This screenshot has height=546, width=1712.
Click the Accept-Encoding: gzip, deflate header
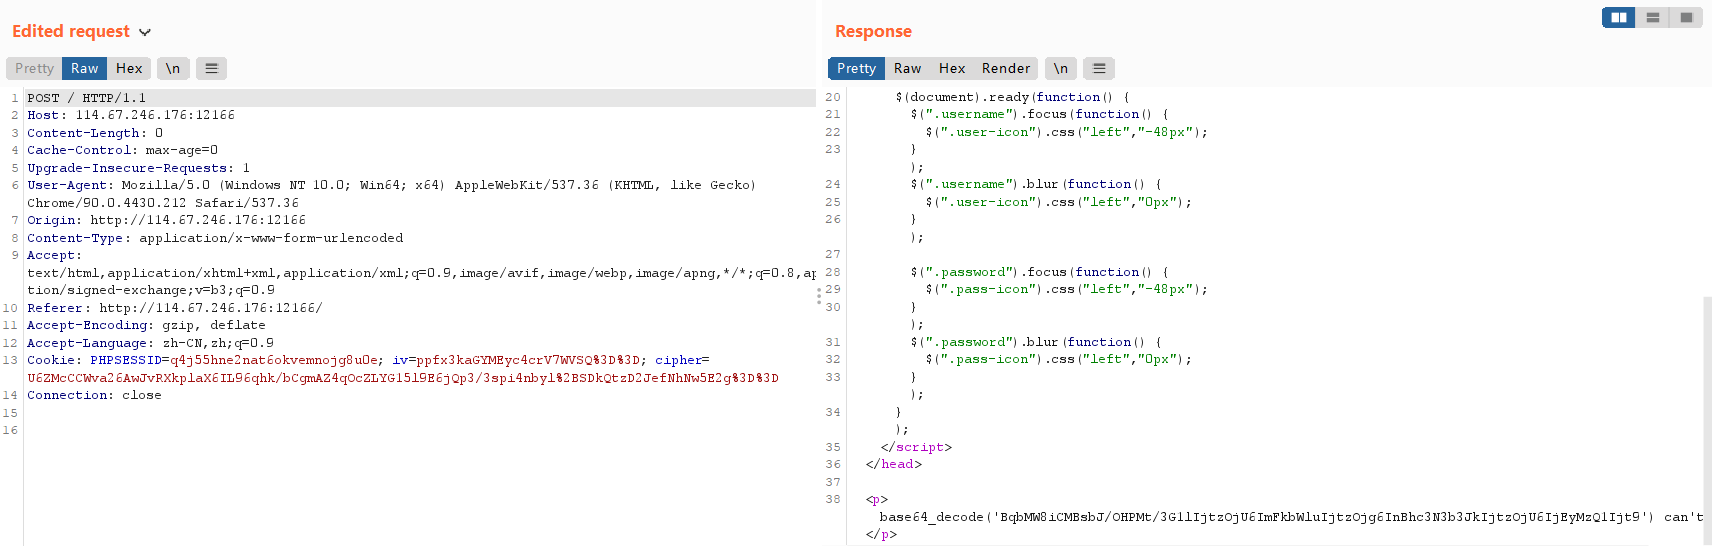click(146, 325)
